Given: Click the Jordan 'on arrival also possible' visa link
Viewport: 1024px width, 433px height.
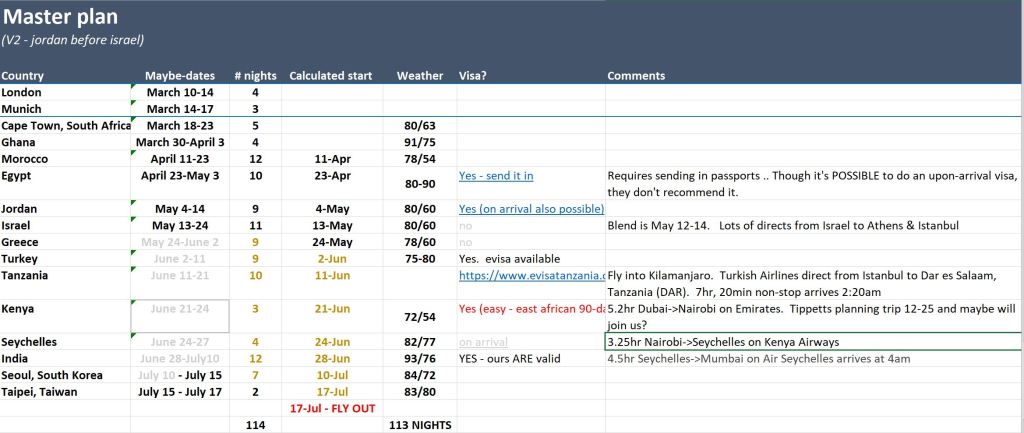Looking at the screenshot, I should 531,209.
